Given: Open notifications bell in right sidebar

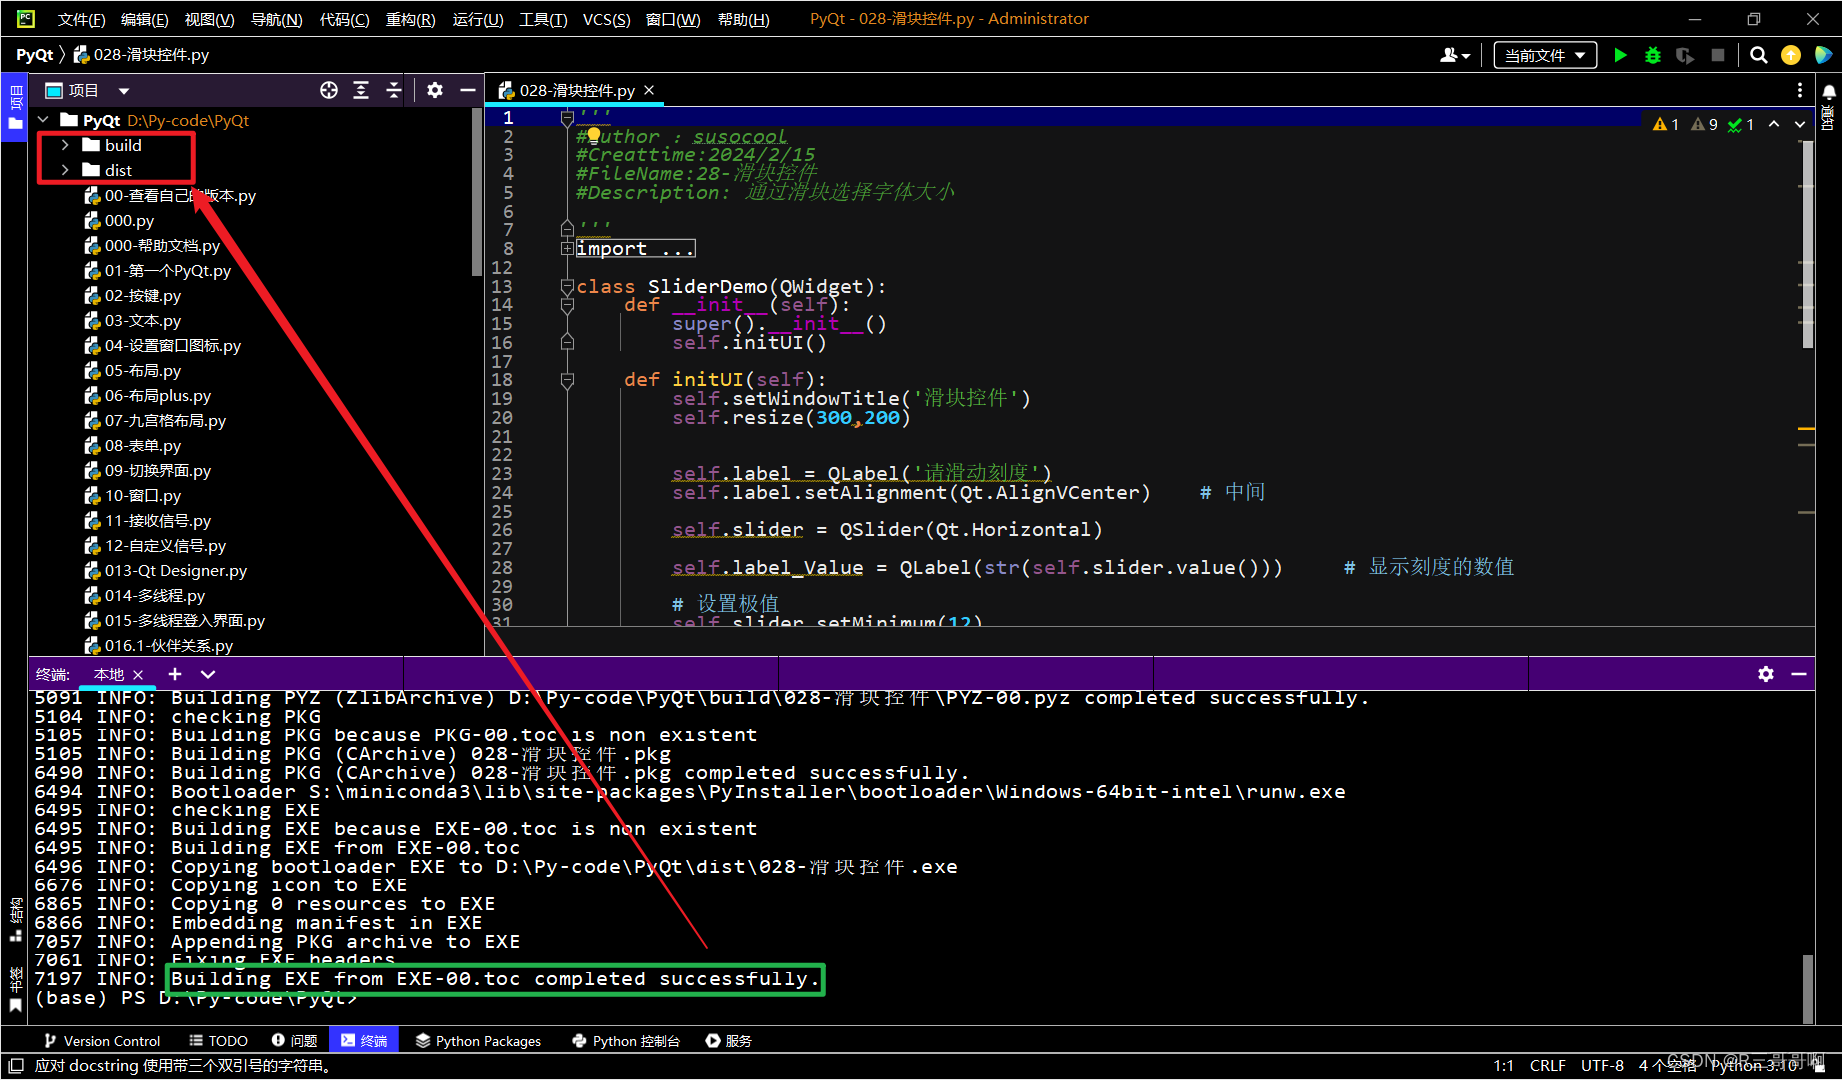Looking at the screenshot, I should pyautogui.click(x=1829, y=92).
